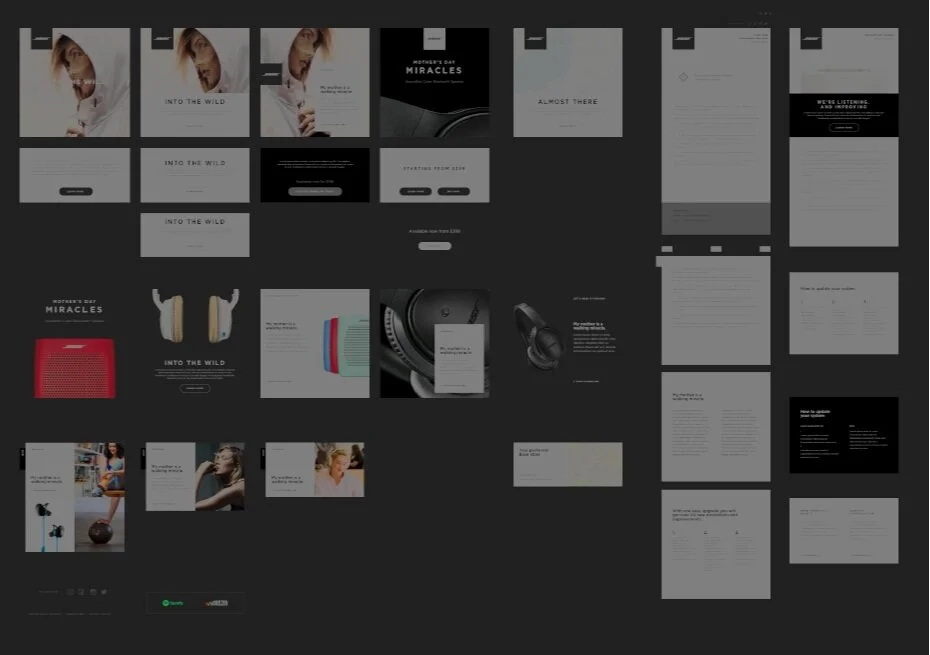
Task: Click the left SHOP button under STARTING FROM $299
Action: (415, 192)
